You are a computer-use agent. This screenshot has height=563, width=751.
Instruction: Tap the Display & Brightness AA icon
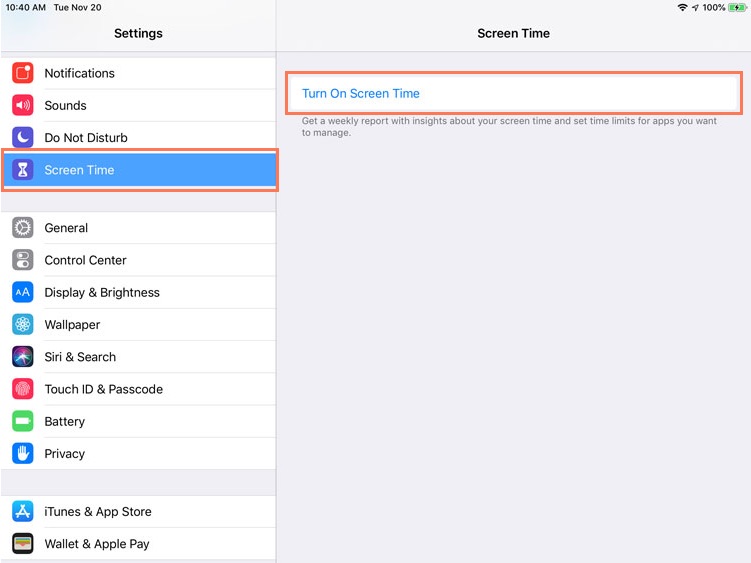23,292
